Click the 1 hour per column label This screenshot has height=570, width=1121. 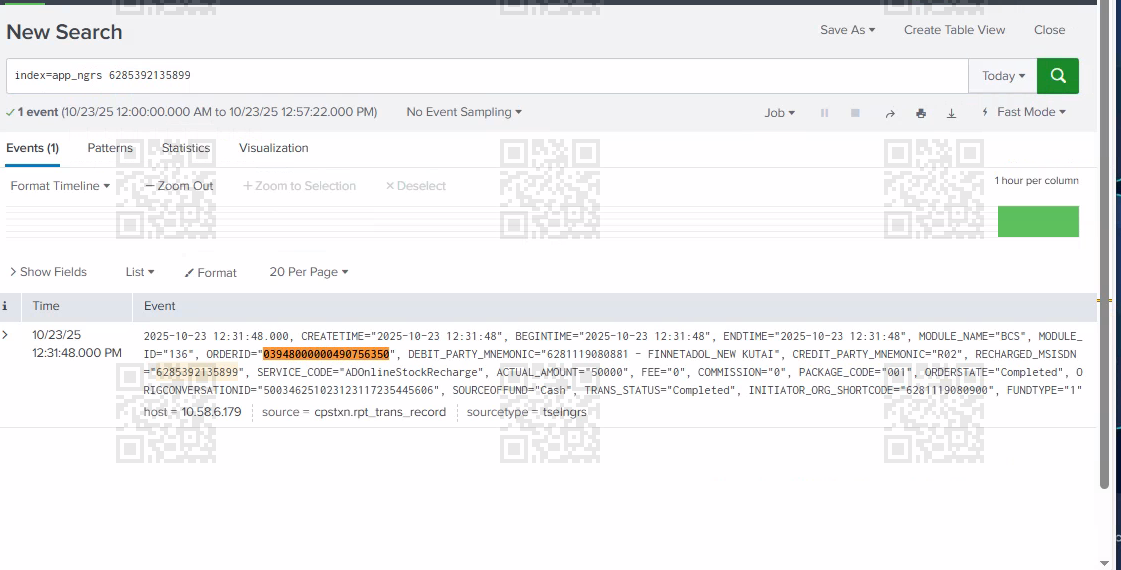click(x=1037, y=181)
